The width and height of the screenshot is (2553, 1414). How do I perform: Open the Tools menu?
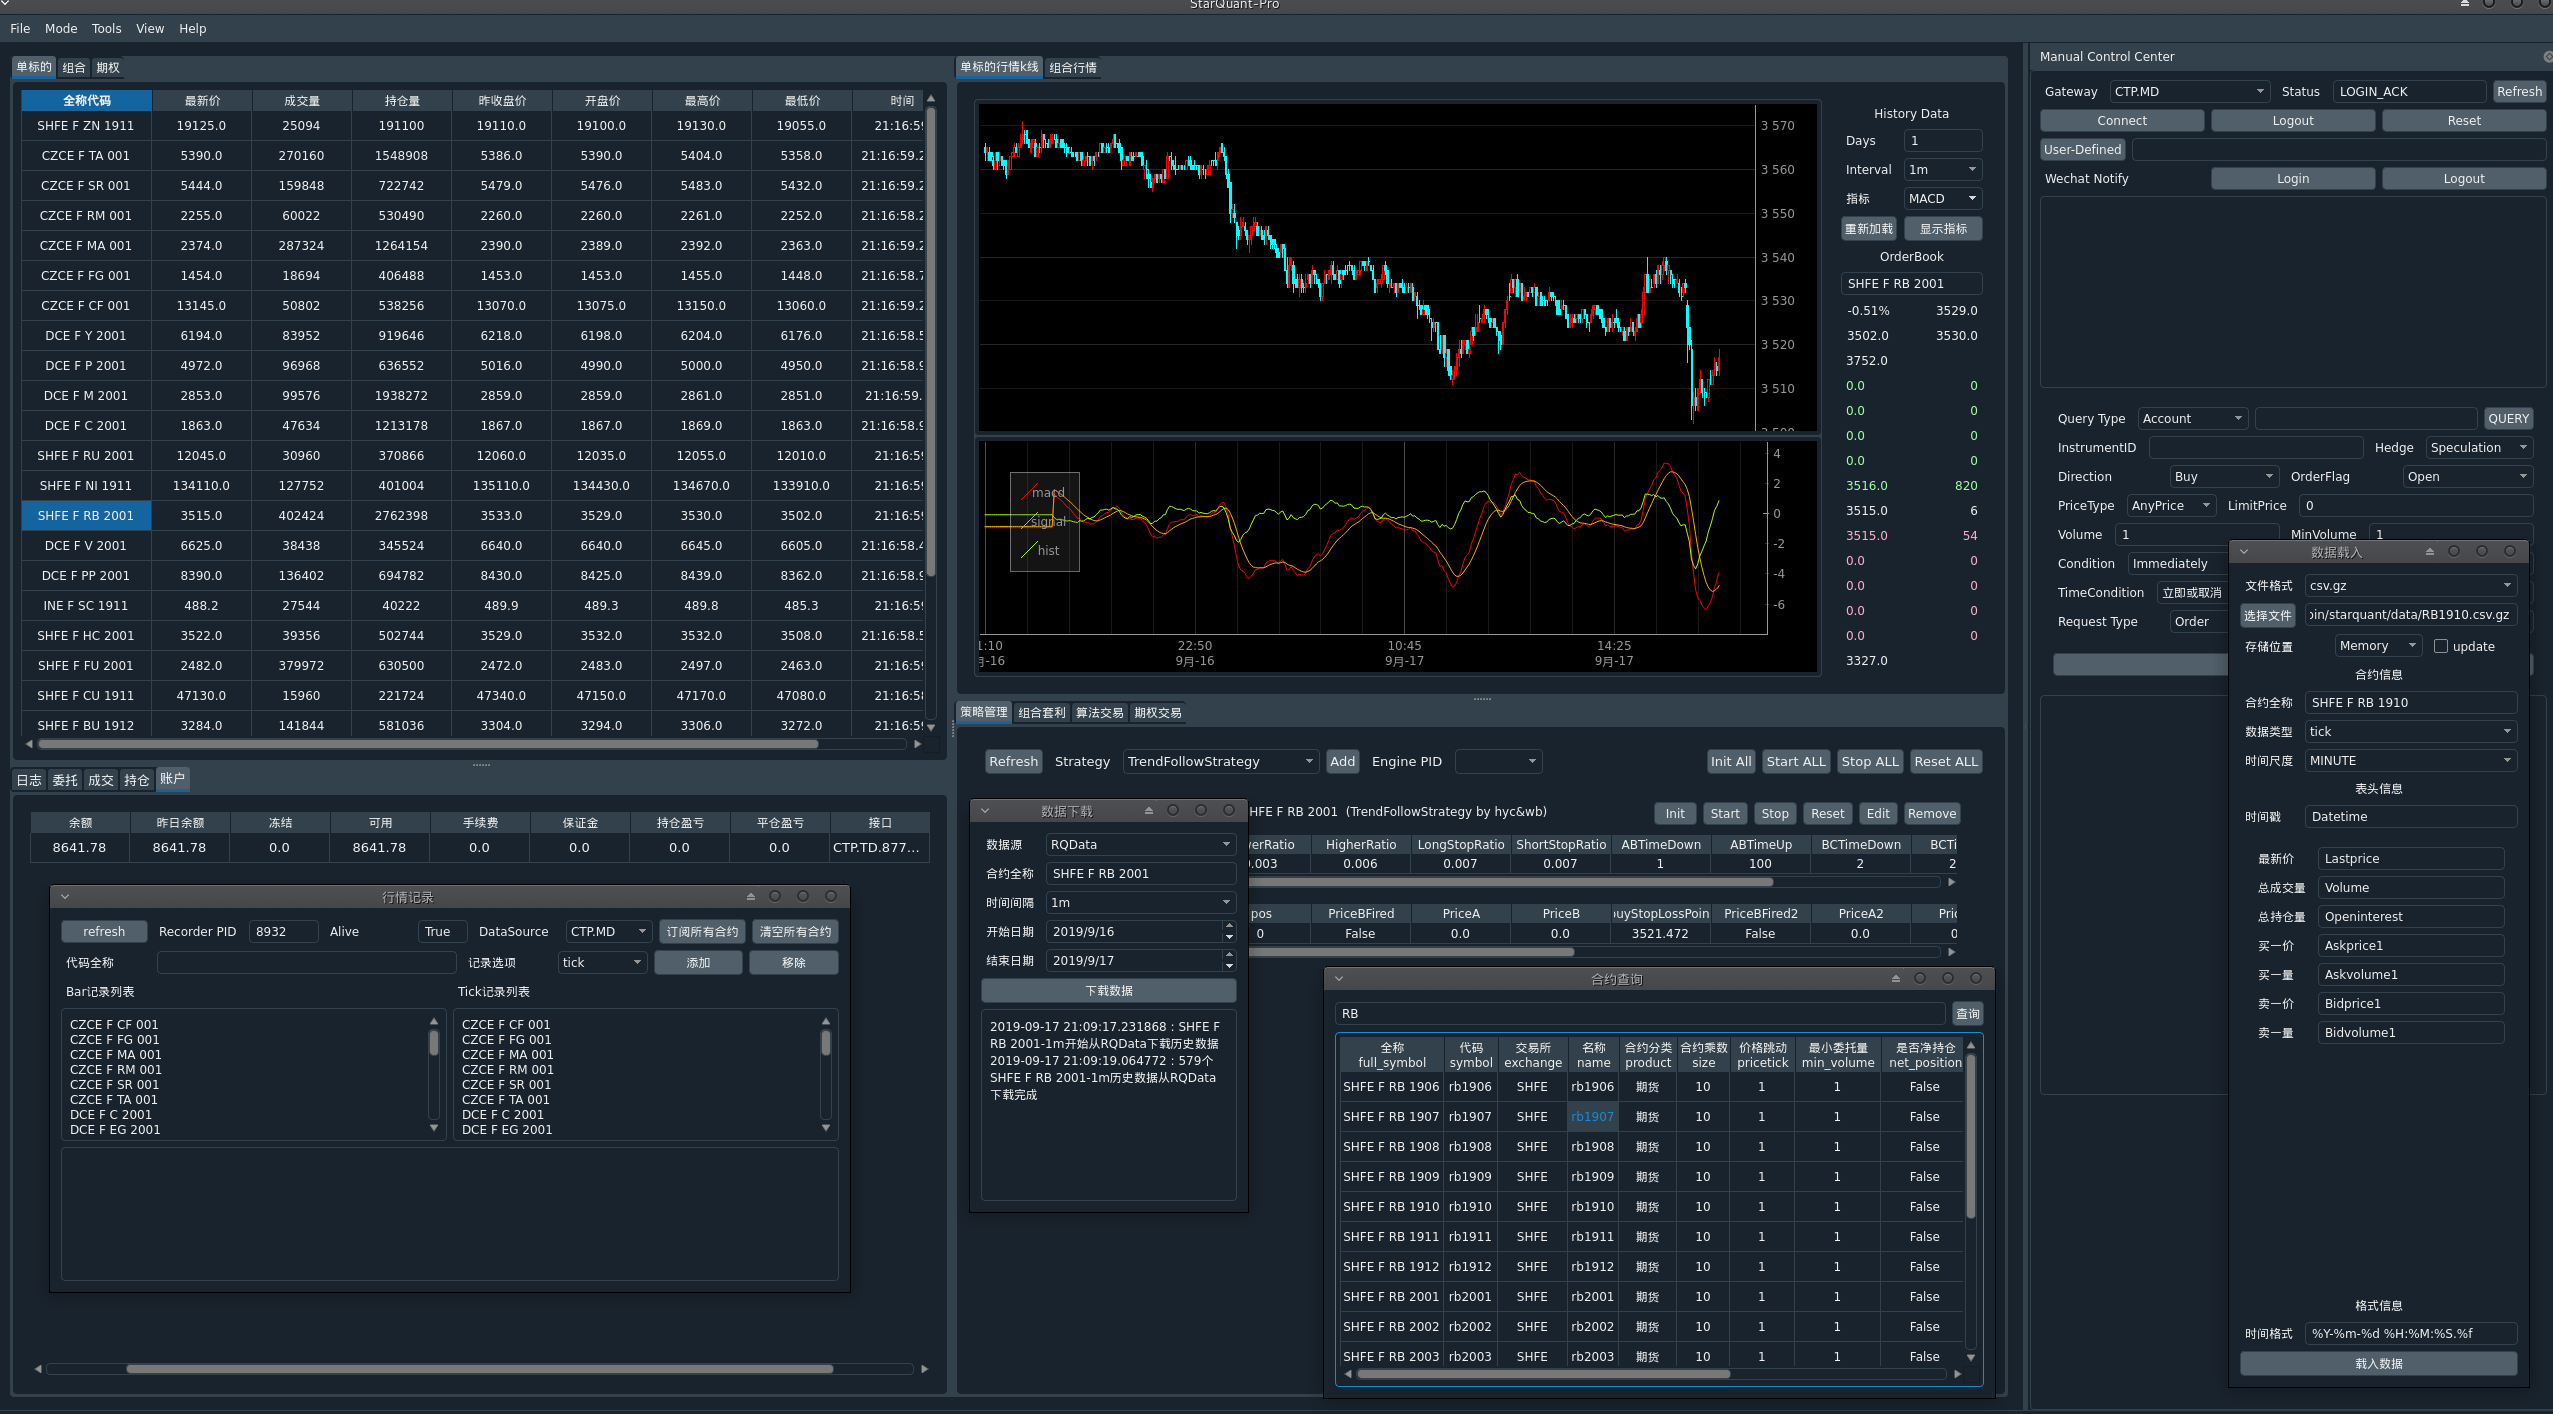pyautogui.click(x=106, y=29)
